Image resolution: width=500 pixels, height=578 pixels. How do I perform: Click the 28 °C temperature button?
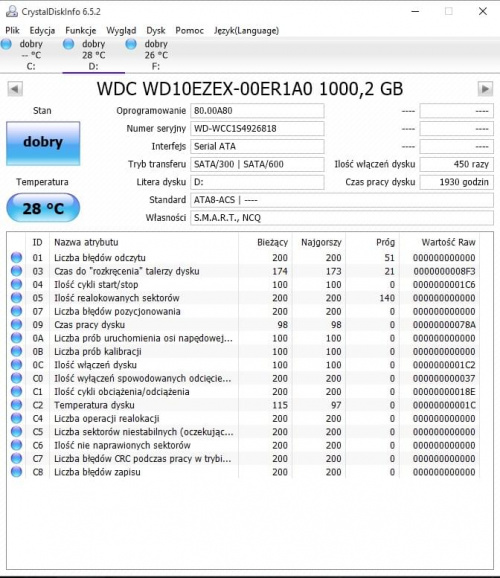point(43,208)
